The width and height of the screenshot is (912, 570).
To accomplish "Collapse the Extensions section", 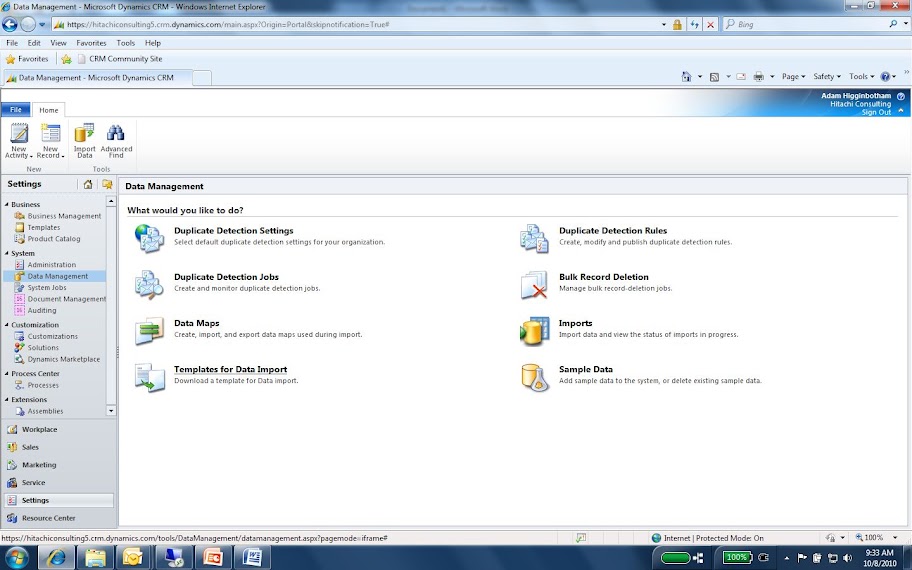I will pyautogui.click(x=6, y=400).
